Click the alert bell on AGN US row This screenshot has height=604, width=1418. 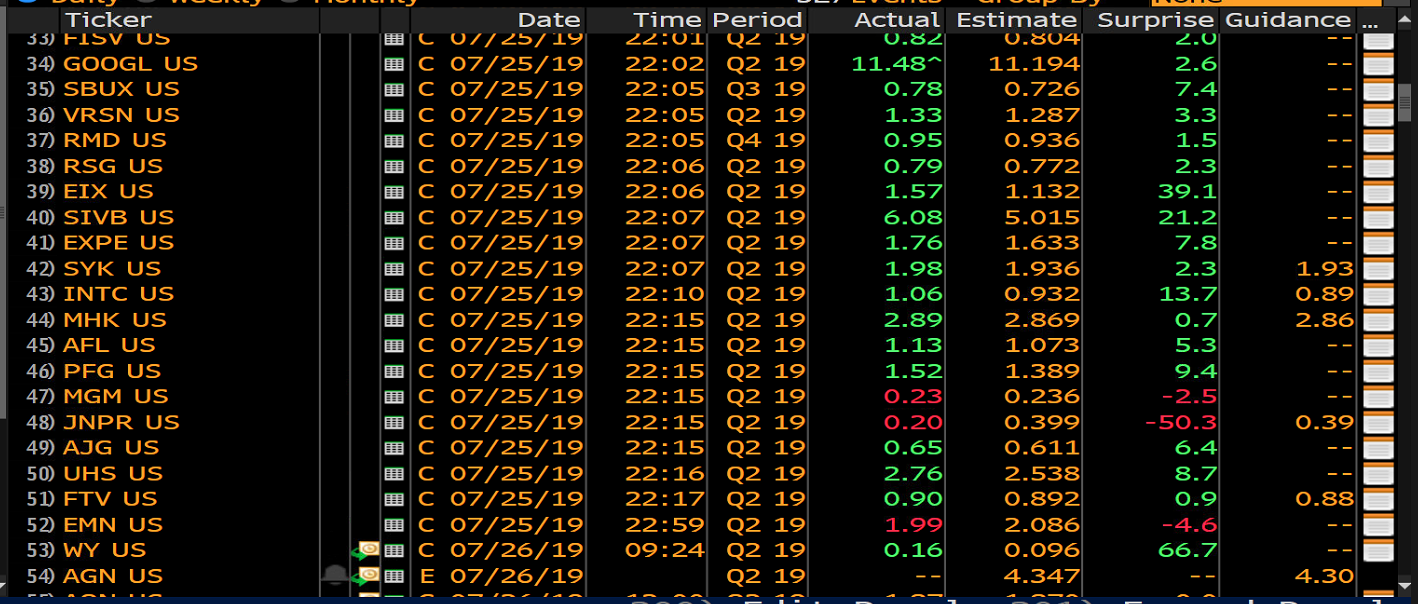[334, 576]
